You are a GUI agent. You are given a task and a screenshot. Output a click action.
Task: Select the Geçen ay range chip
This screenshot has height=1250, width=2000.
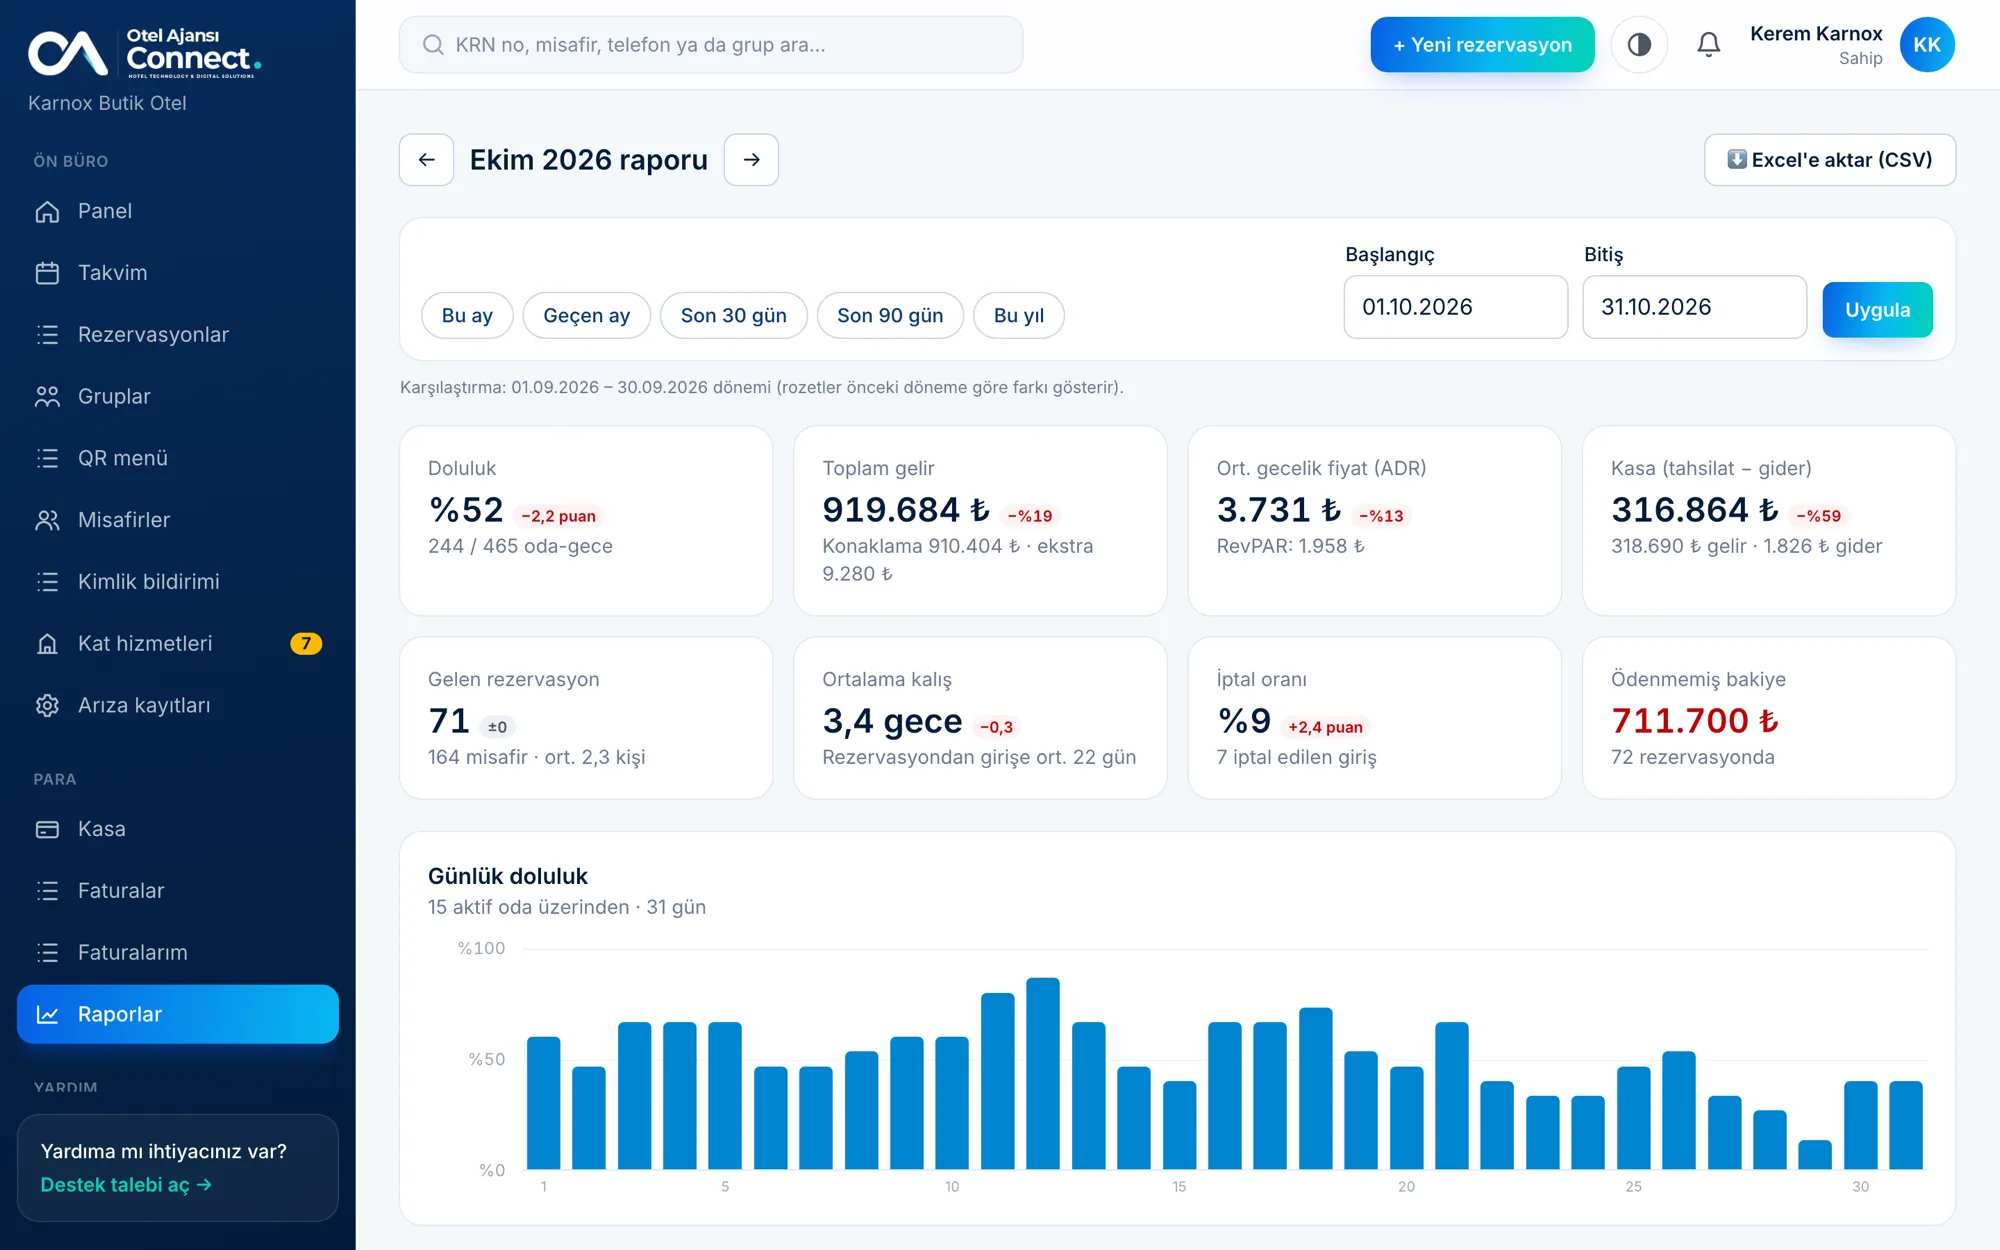587,316
